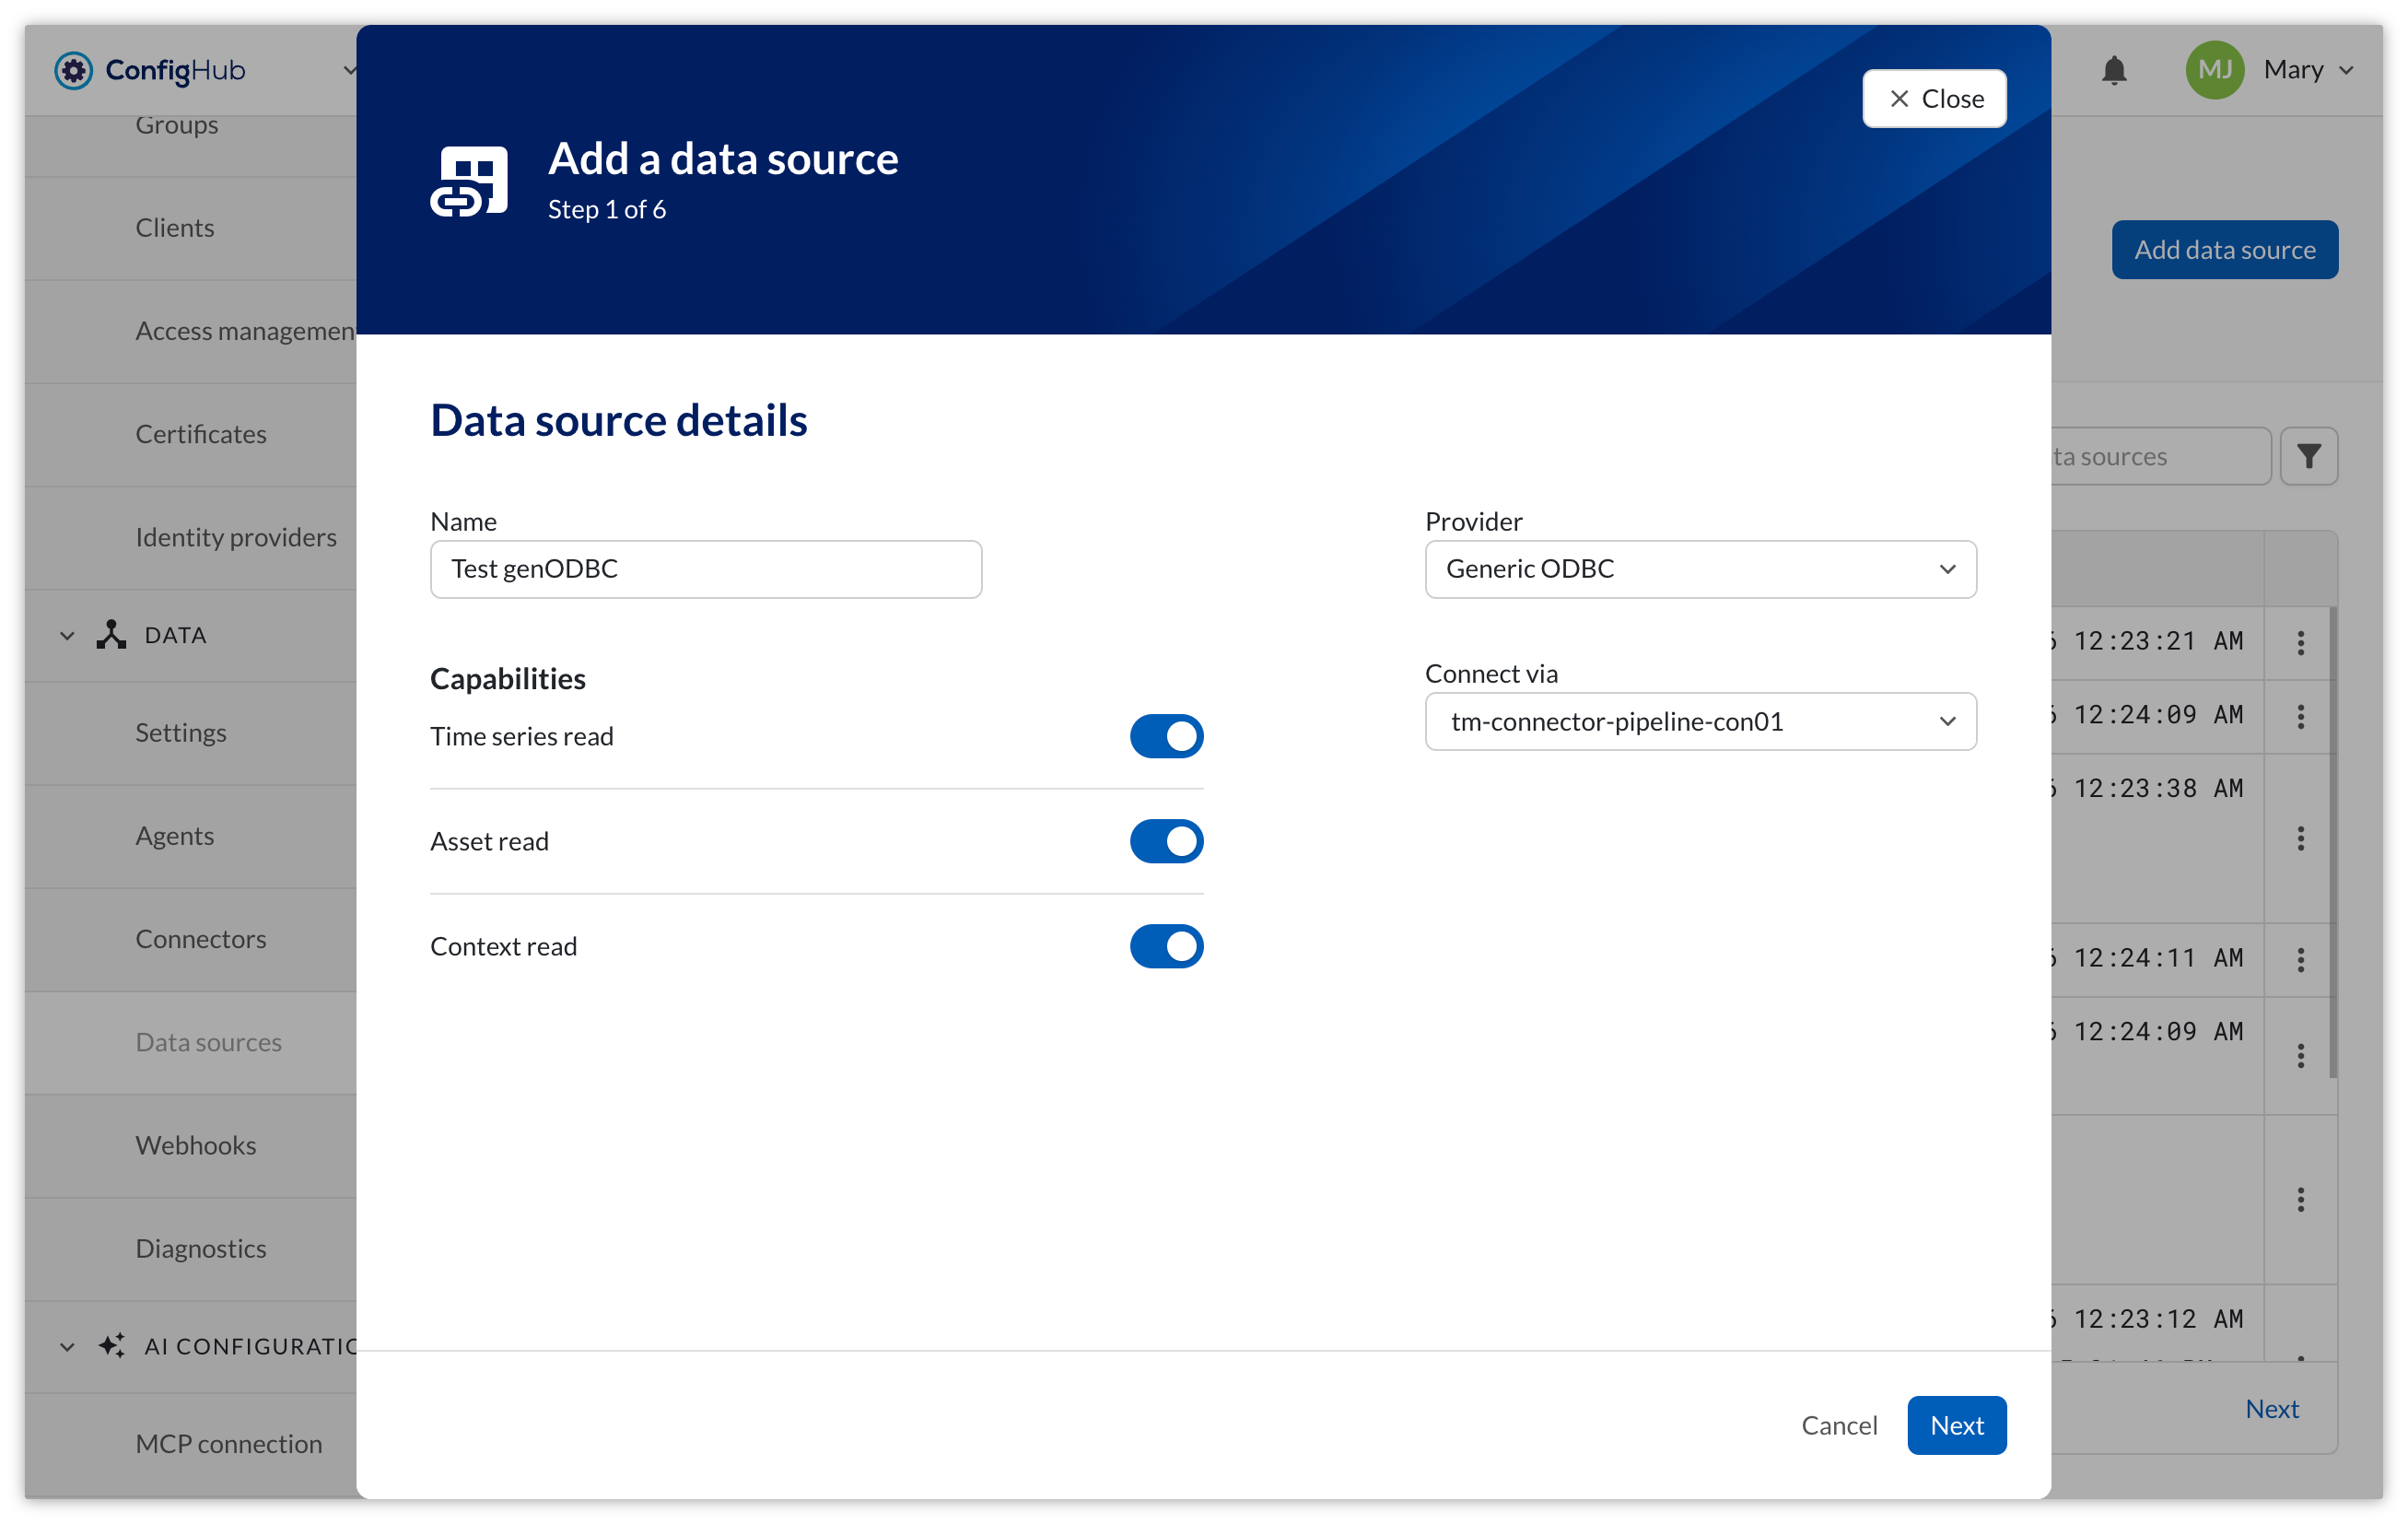Click the ConfigHub gear logo
2408x1524 pixels.
pyautogui.click(x=73, y=70)
